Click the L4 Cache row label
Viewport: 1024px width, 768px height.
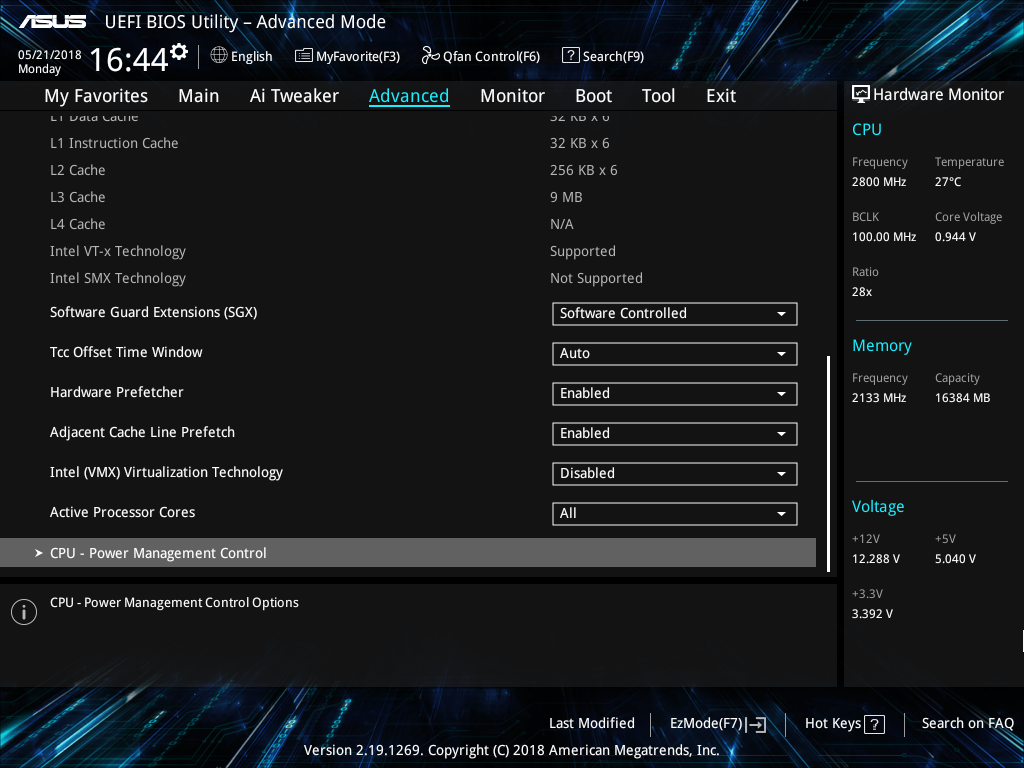(78, 224)
